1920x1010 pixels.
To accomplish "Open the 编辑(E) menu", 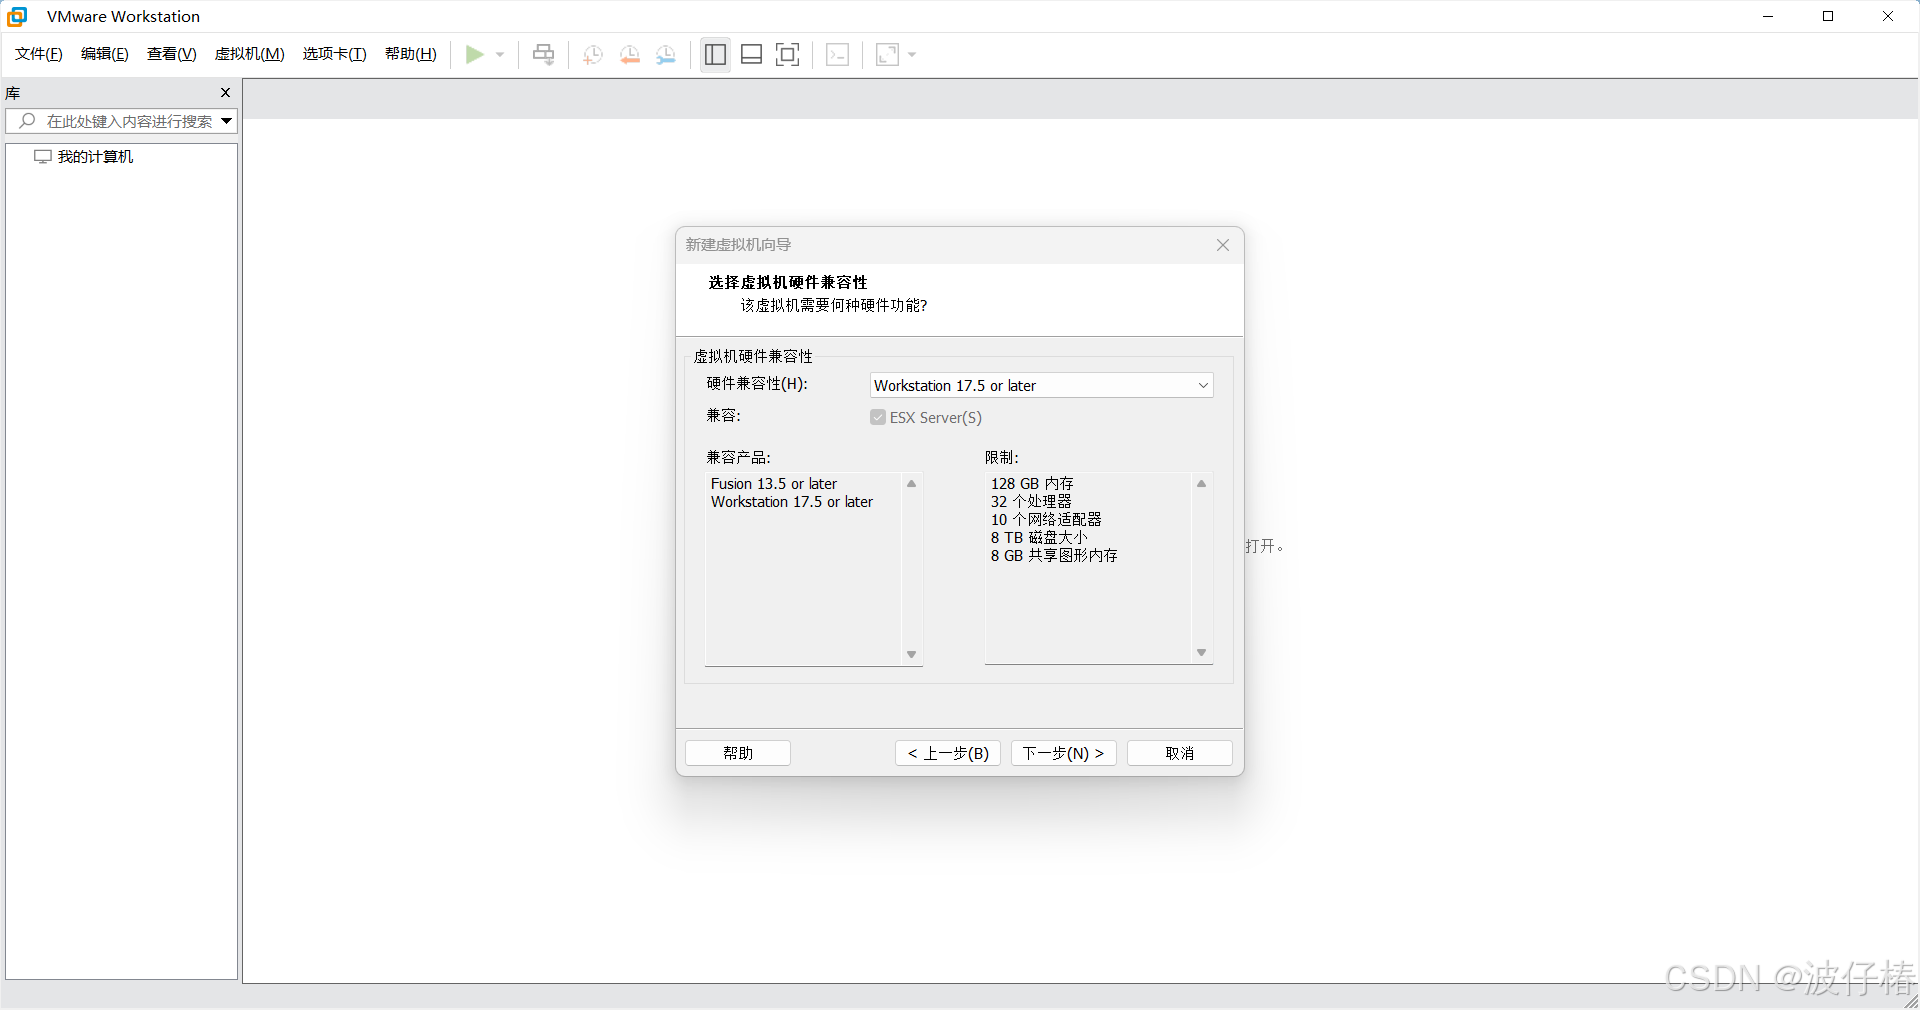I will coord(105,54).
